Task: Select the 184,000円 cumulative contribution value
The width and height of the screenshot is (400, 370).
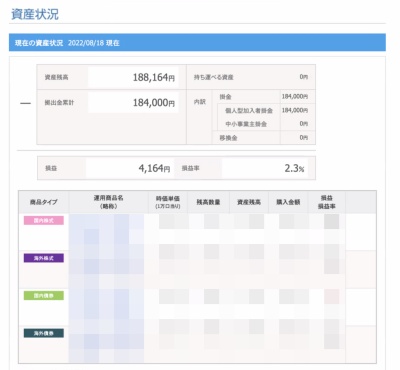Action: 154,103
